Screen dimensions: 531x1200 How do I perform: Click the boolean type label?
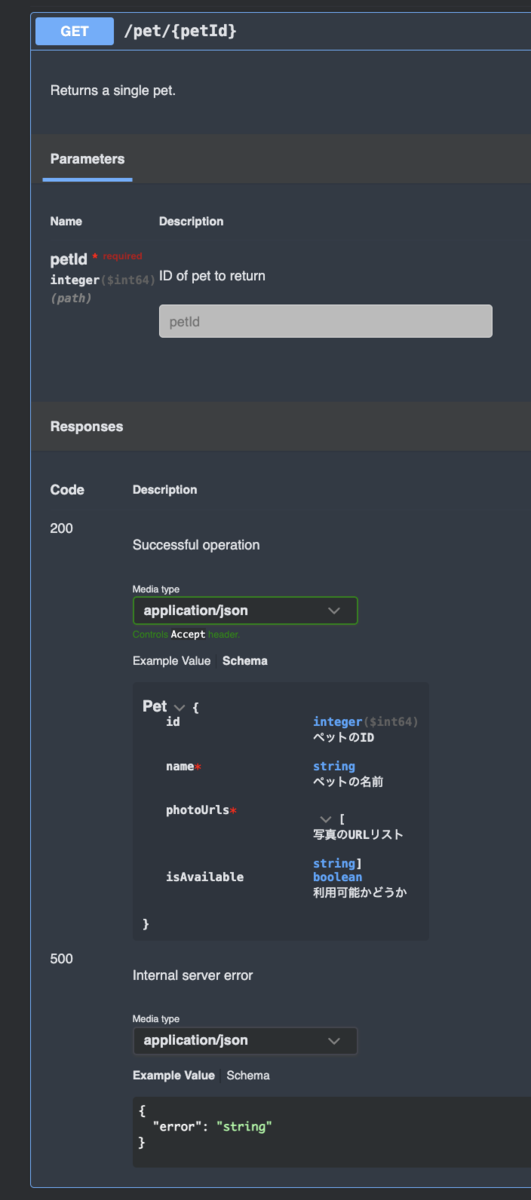[337, 877]
